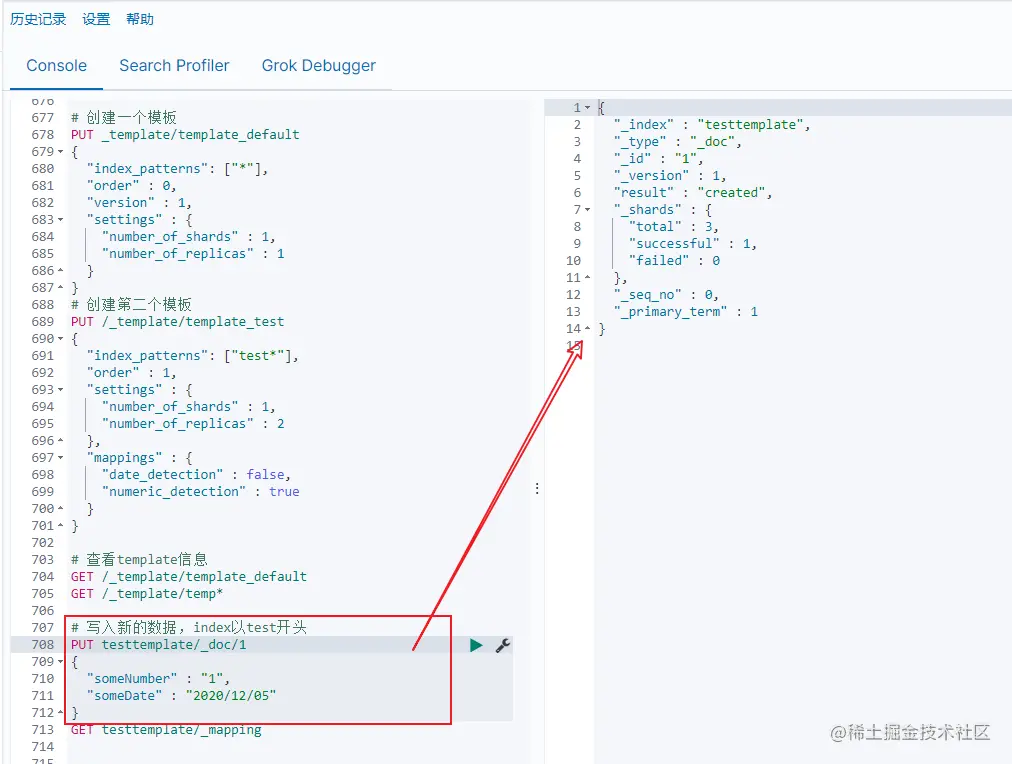Collapse the block at editor line 679

pos(61,152)
